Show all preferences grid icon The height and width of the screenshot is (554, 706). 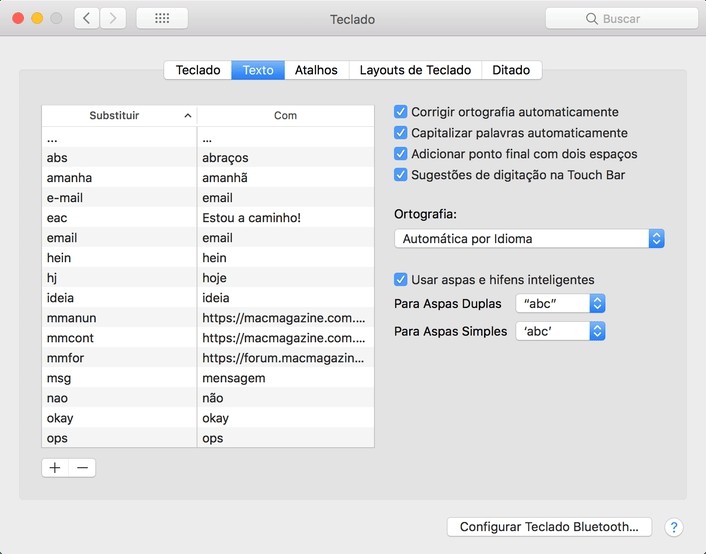161,18
